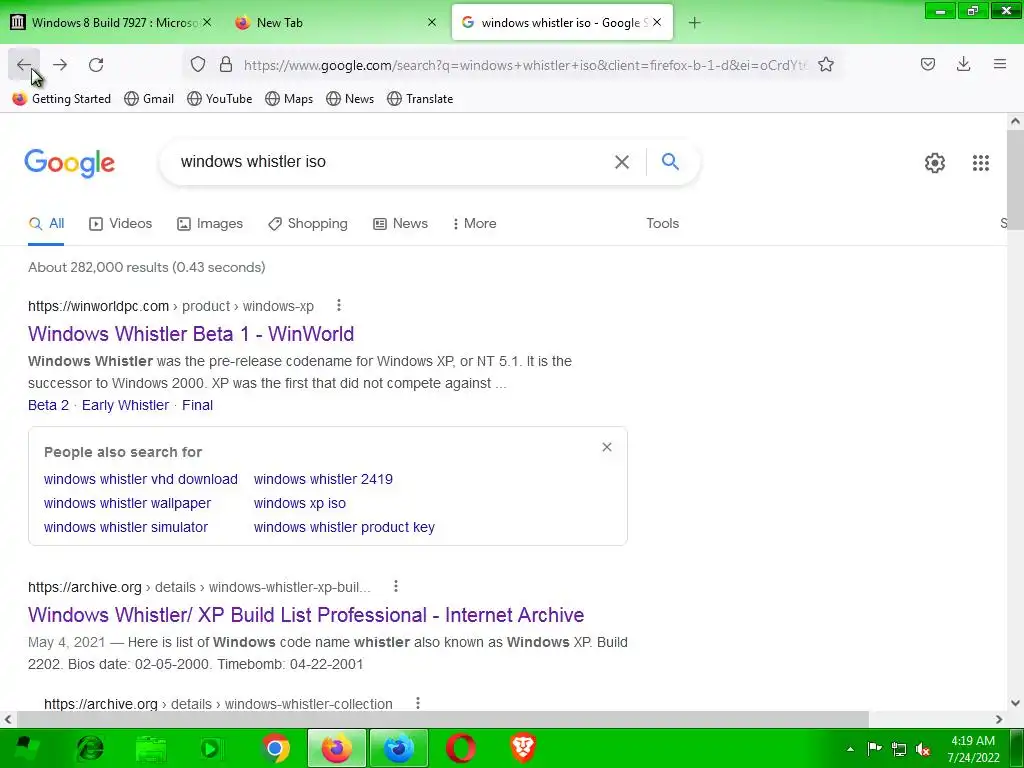The height and width of the screenshot is (768, 1024).
Task: Open a new tab with the plus button
Action: [694, 23]
